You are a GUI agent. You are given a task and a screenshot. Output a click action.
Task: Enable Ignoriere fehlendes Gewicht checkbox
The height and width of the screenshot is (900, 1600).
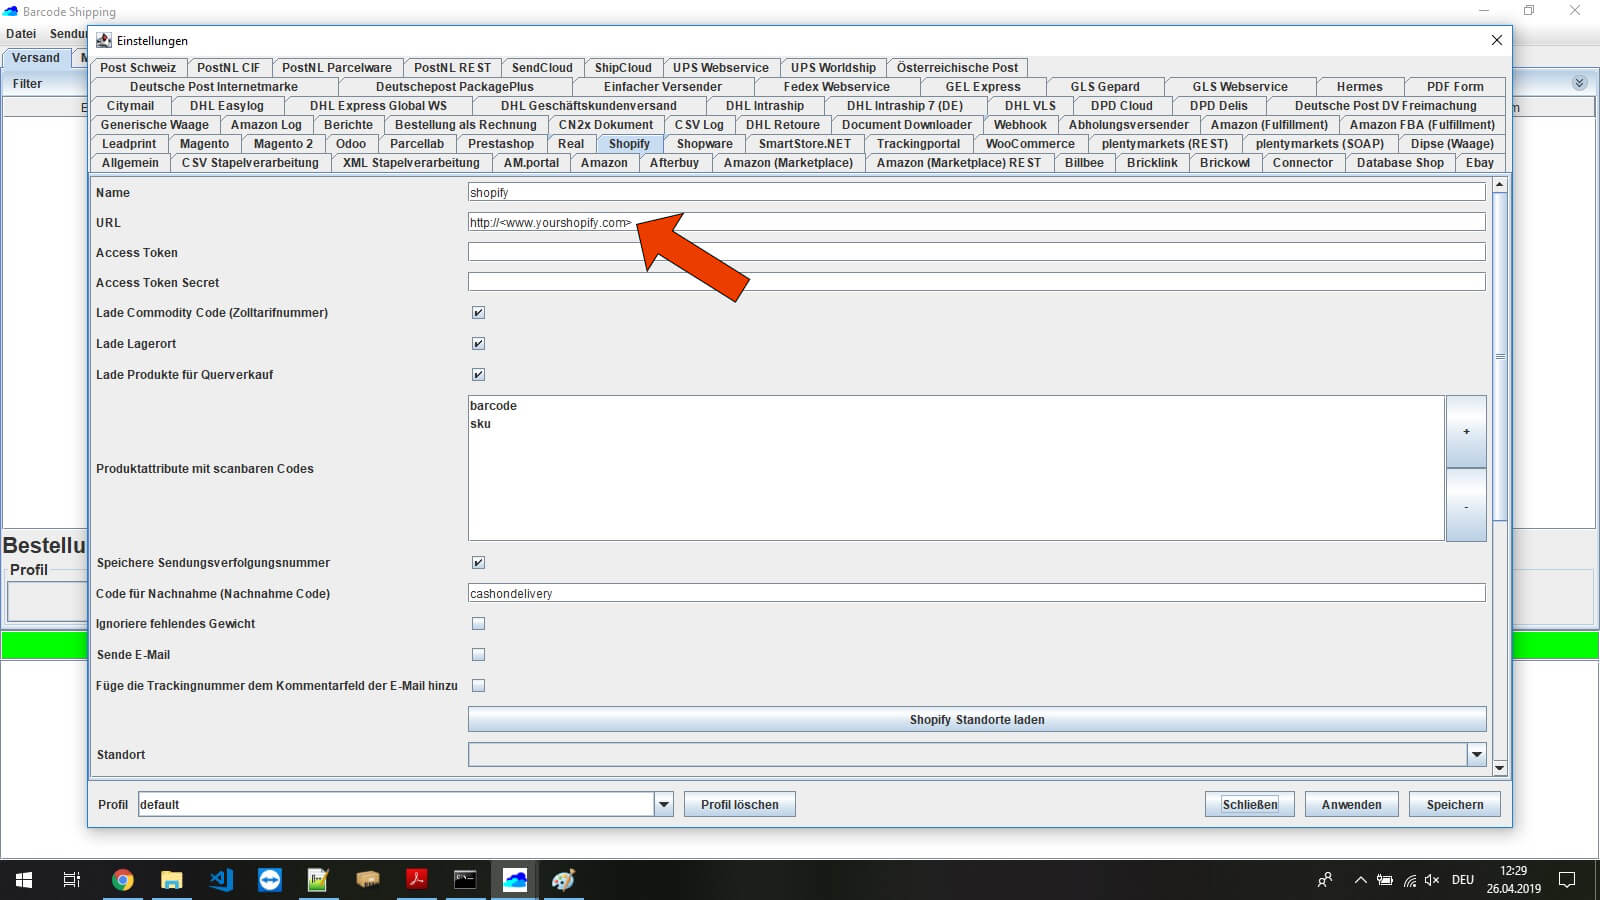tap(478, 624)
